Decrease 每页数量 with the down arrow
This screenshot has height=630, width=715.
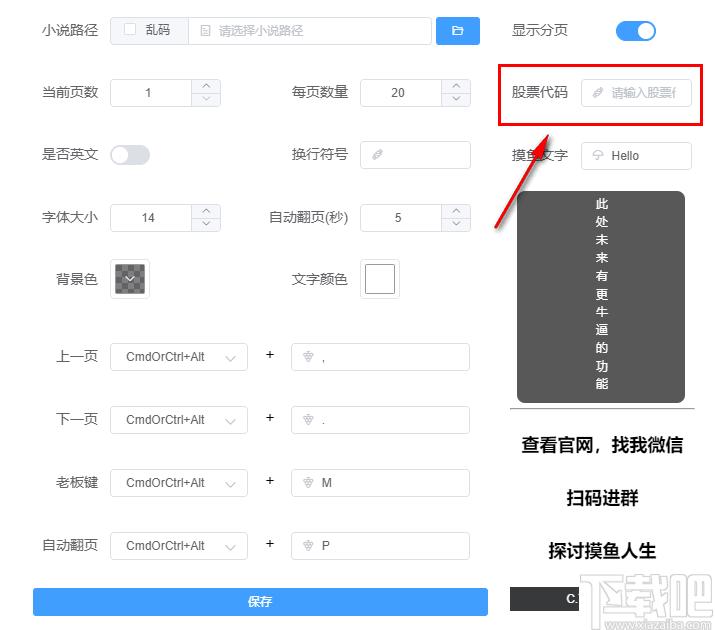pyautogui.click(x=456, y=99)
